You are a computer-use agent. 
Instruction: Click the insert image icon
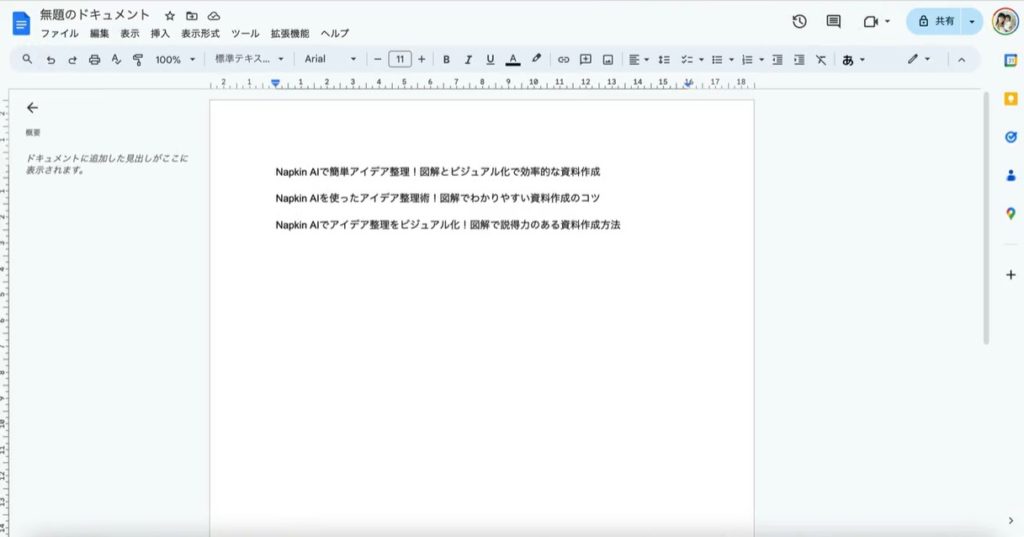607,60
